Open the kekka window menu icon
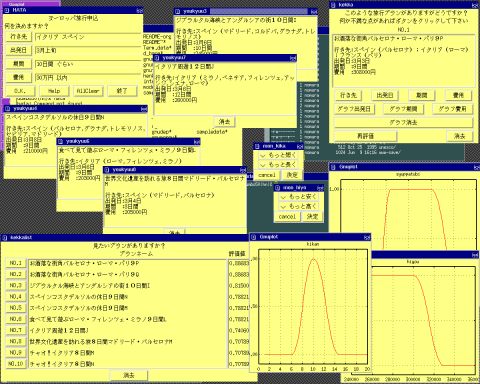 [332, 5]
